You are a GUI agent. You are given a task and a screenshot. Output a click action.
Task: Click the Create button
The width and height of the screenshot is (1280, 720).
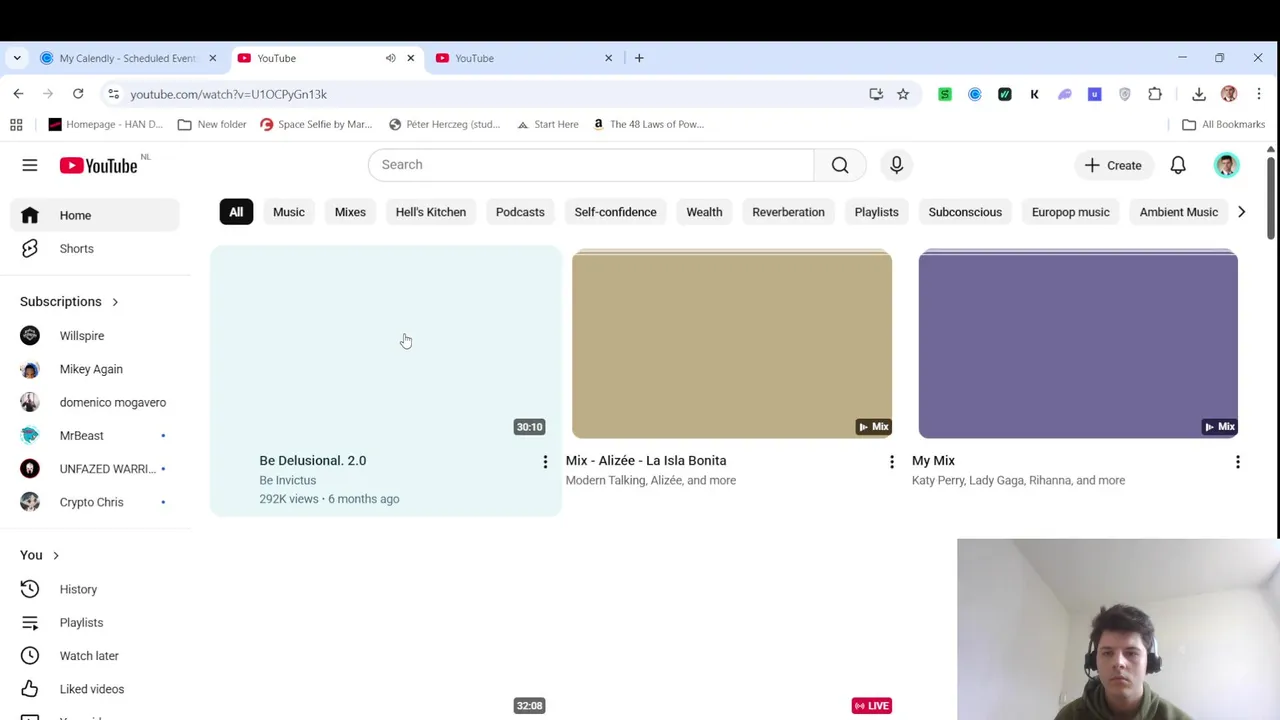point(1113,165)
